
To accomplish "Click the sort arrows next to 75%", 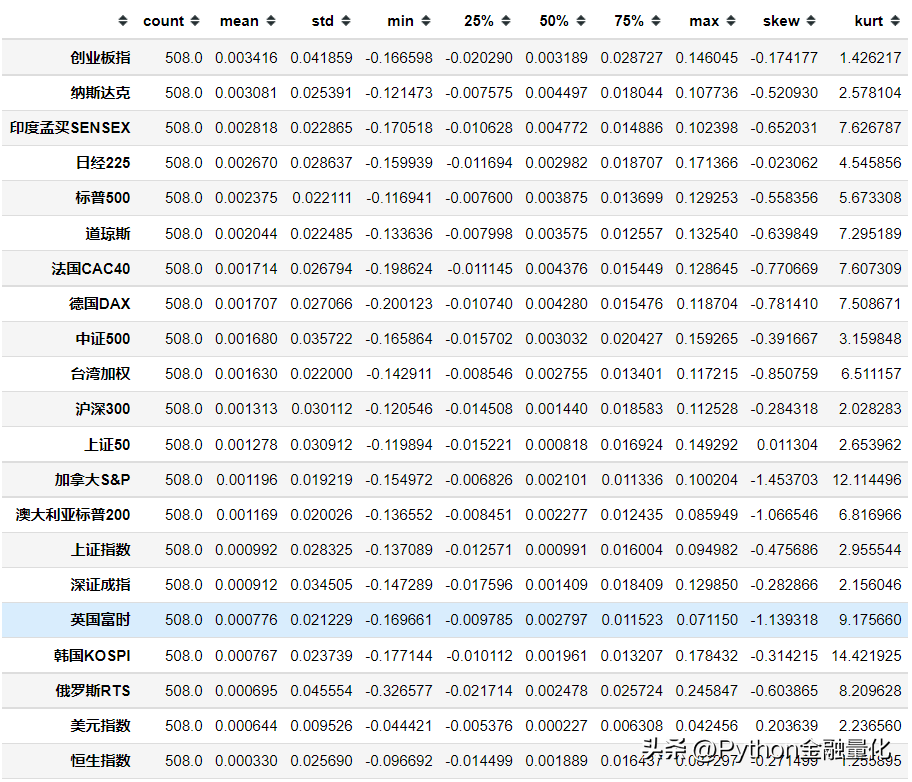I will [x=656, y=21].
